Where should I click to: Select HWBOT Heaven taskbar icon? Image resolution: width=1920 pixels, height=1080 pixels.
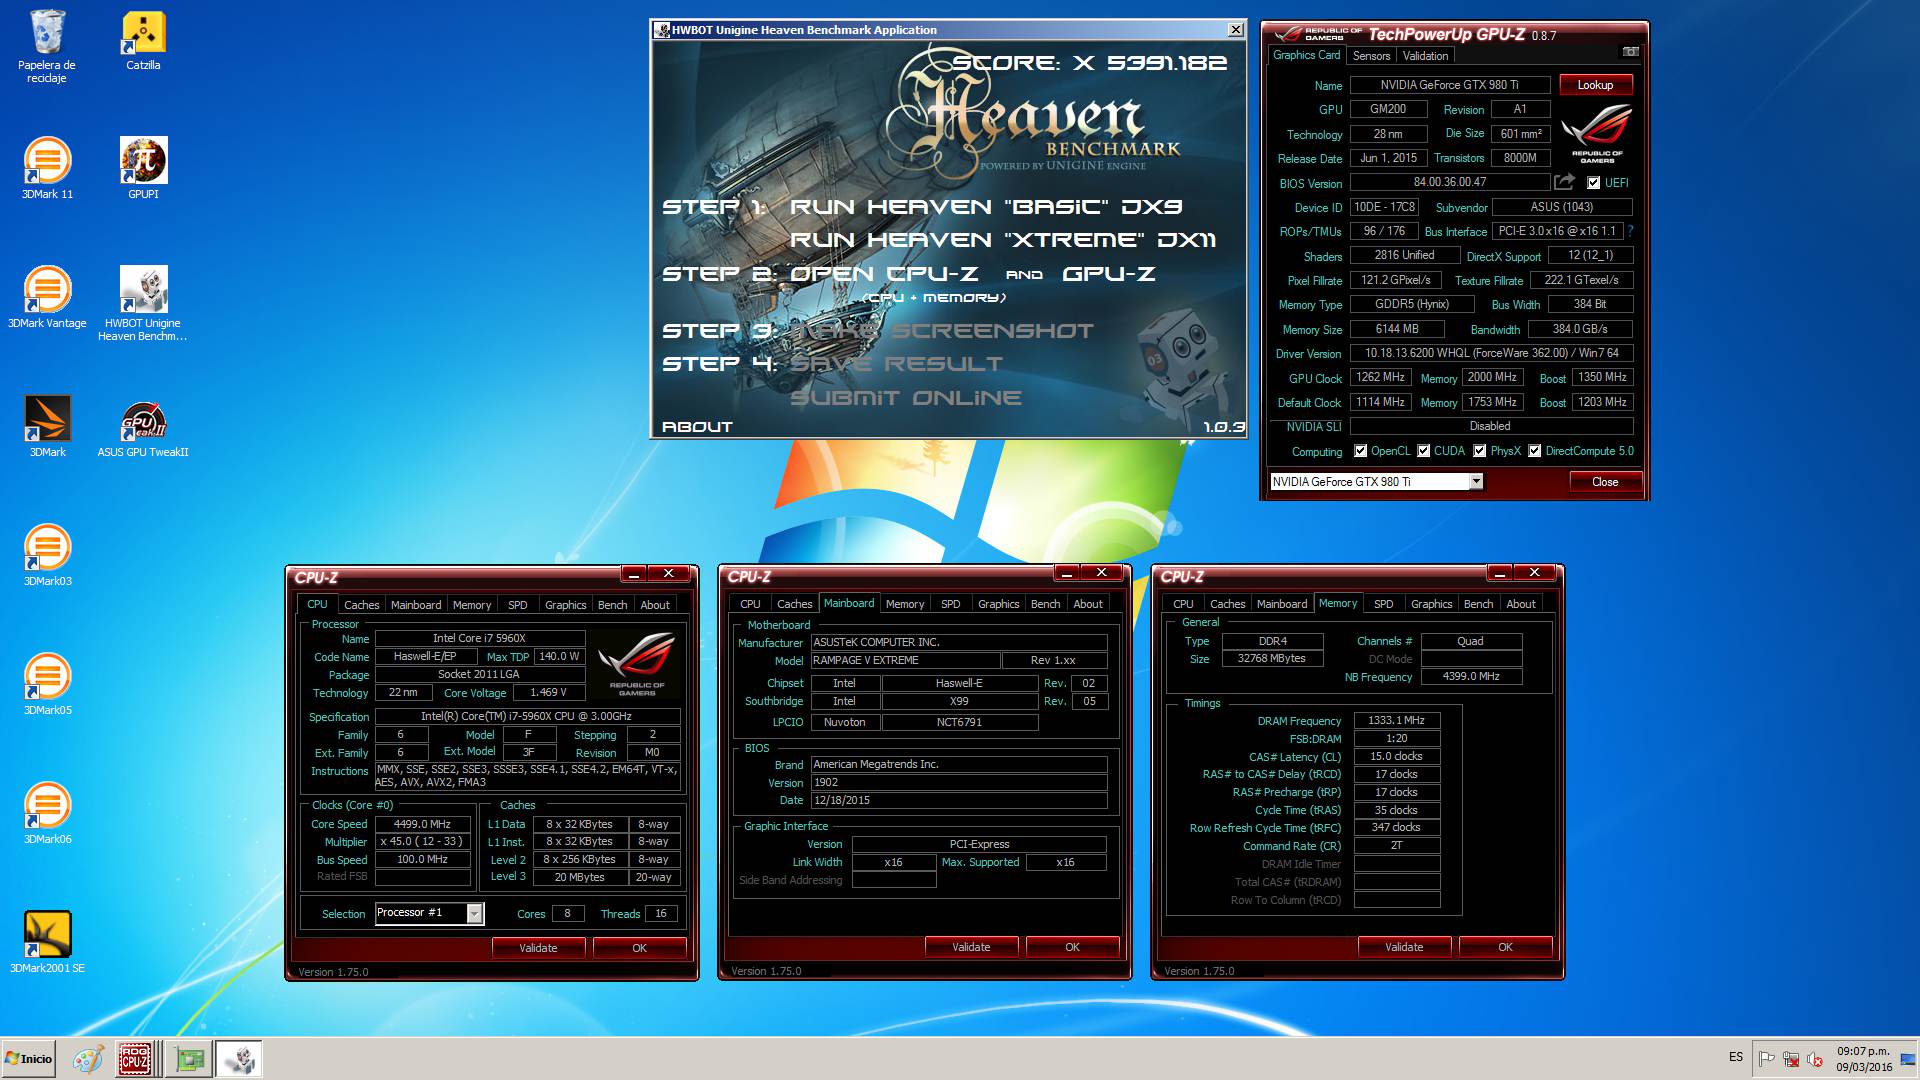click(240, 1059)
